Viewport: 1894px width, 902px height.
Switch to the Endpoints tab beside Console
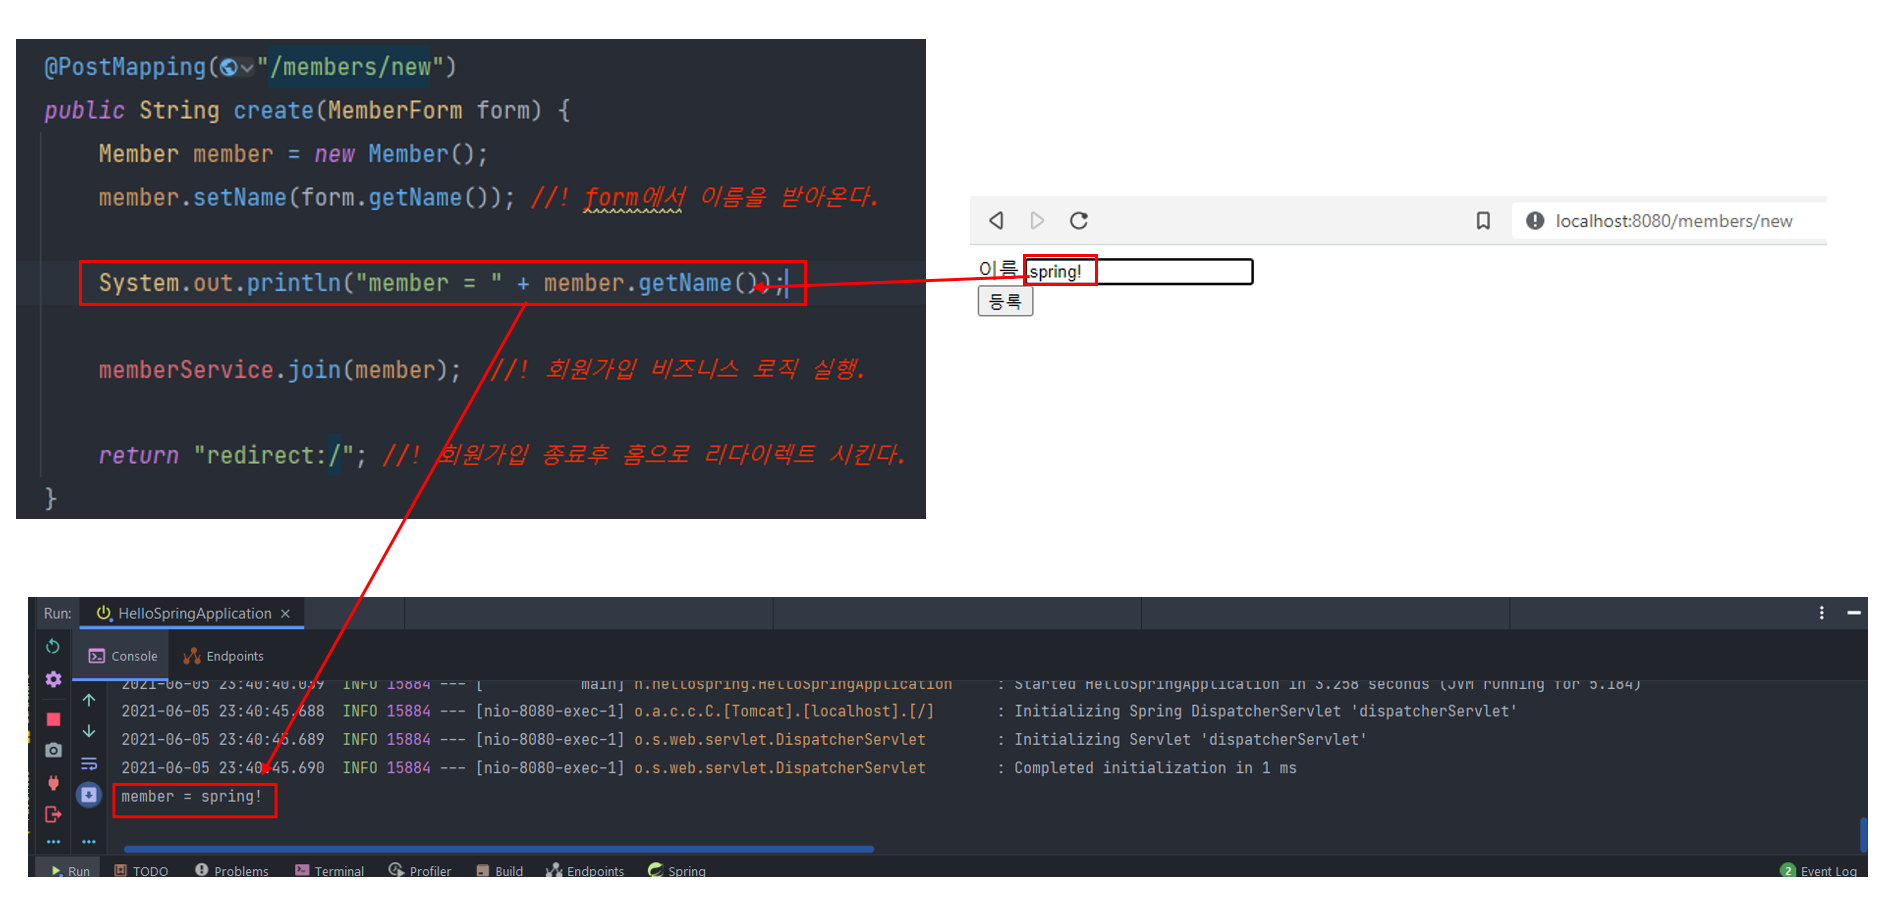224,656
